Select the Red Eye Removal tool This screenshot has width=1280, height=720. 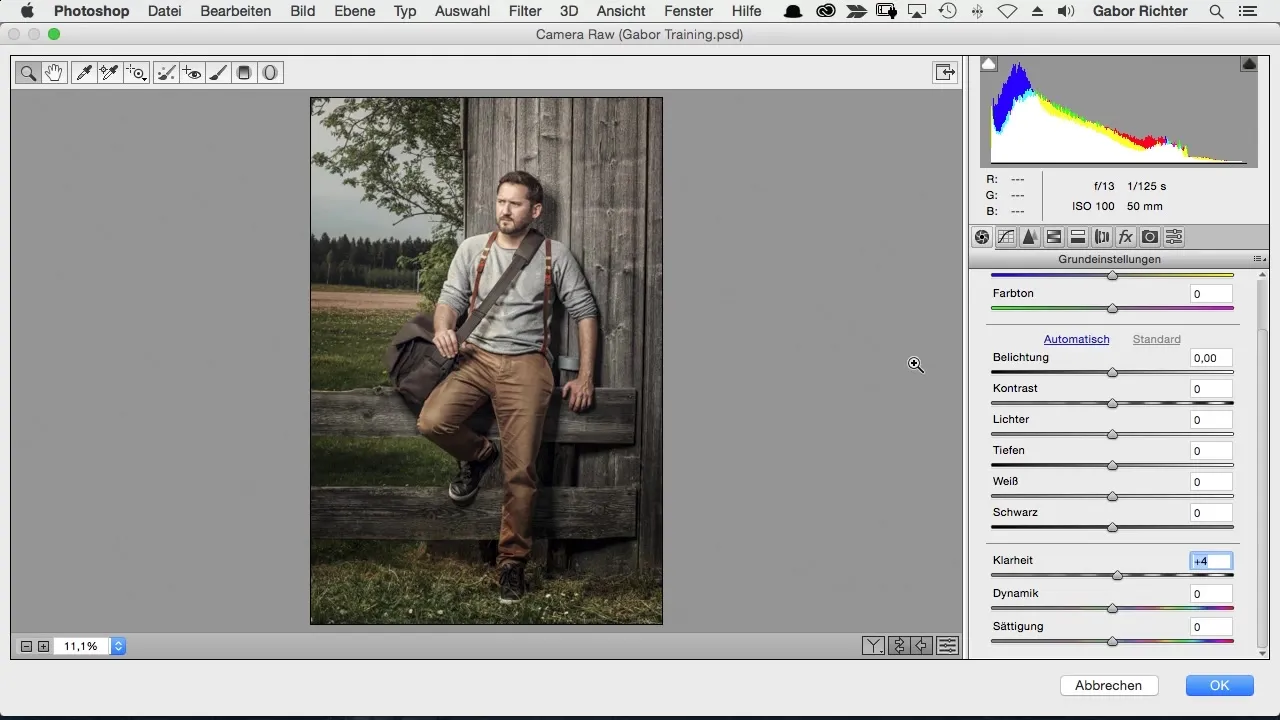[x=193, y=73]
